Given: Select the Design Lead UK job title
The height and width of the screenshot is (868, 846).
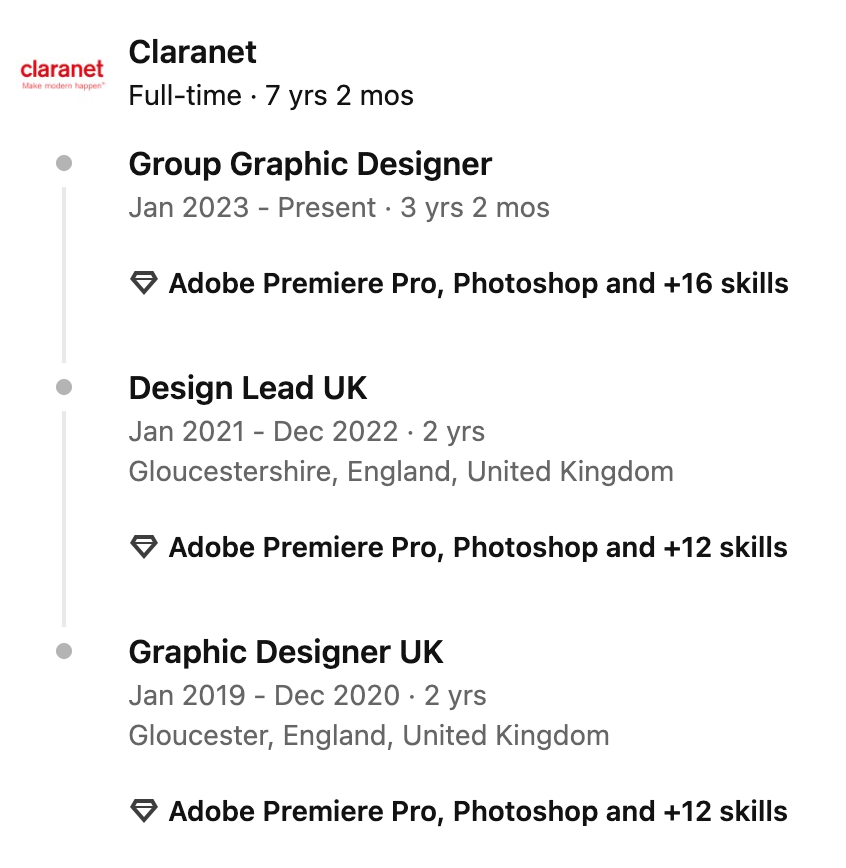Looking at the screenshot, I should (x=248, y=388).
